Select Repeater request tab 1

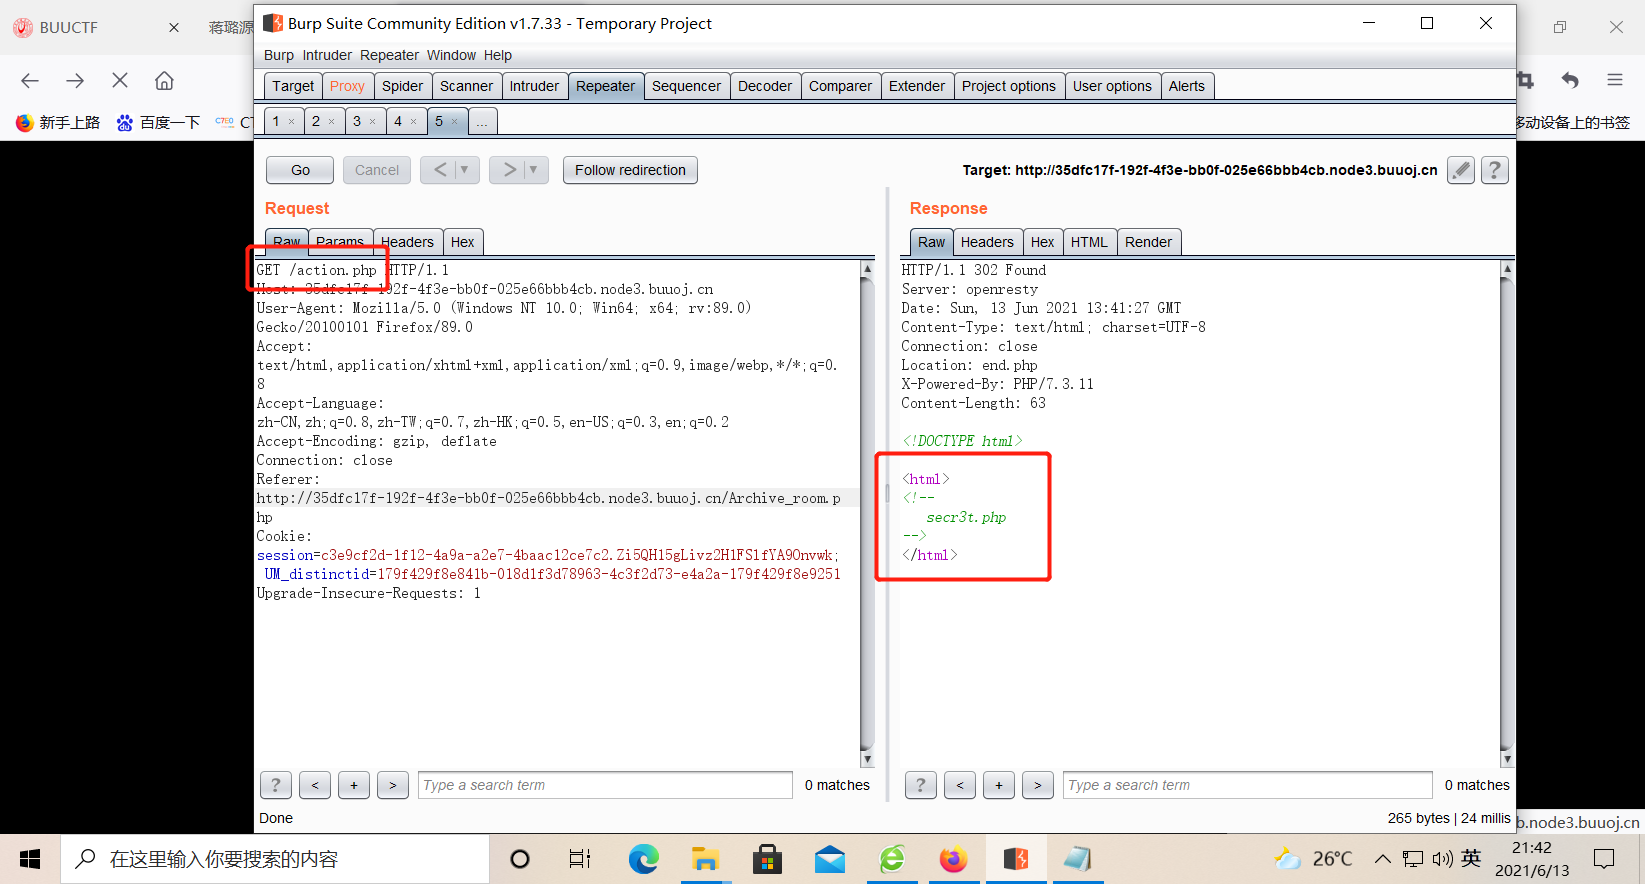pos(276,121)
